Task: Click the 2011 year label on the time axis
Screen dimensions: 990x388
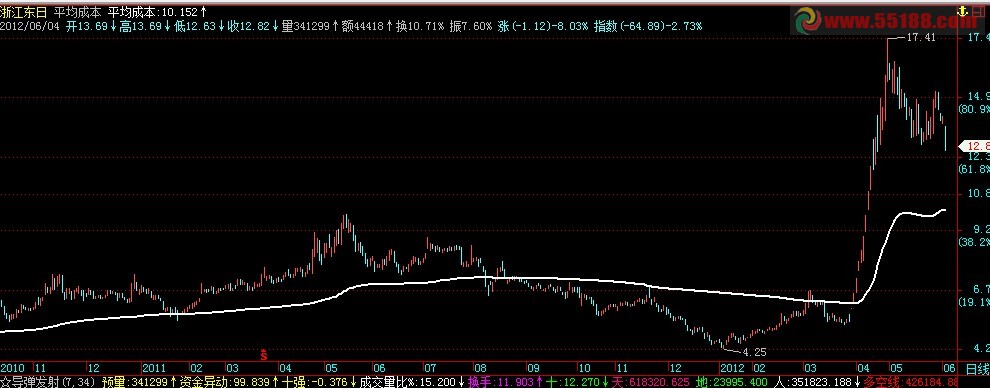Action: [x=153, y=367]
